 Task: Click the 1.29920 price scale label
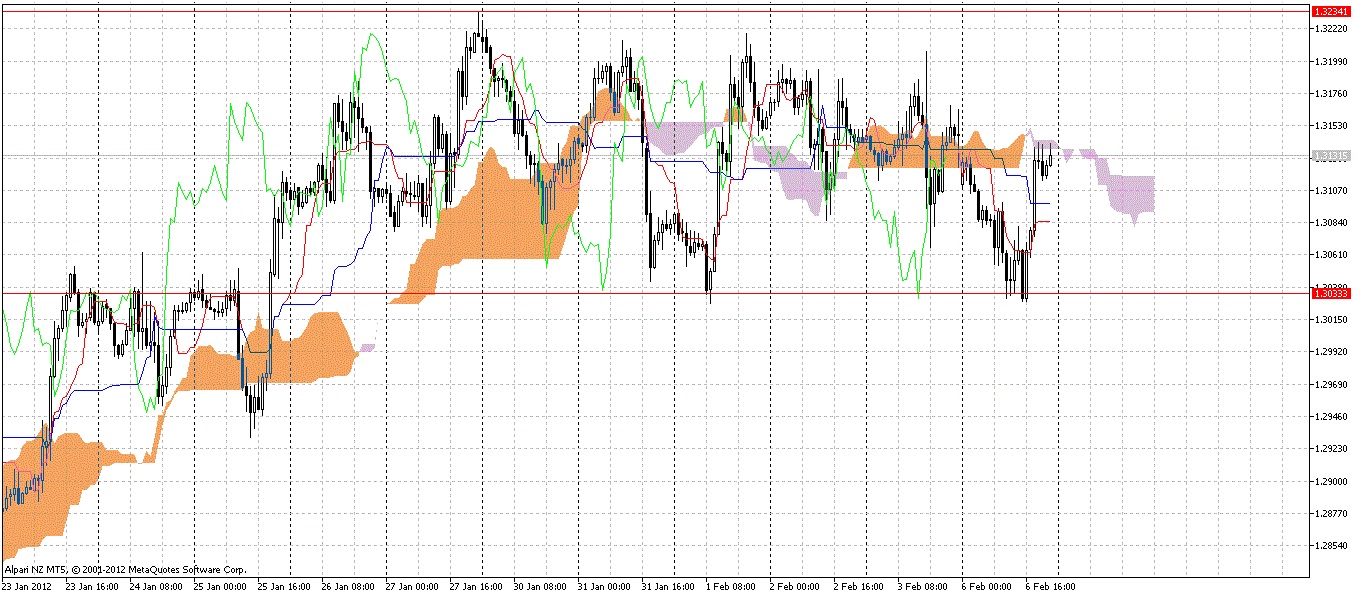pyautogui.click(x=1331, y=352)
